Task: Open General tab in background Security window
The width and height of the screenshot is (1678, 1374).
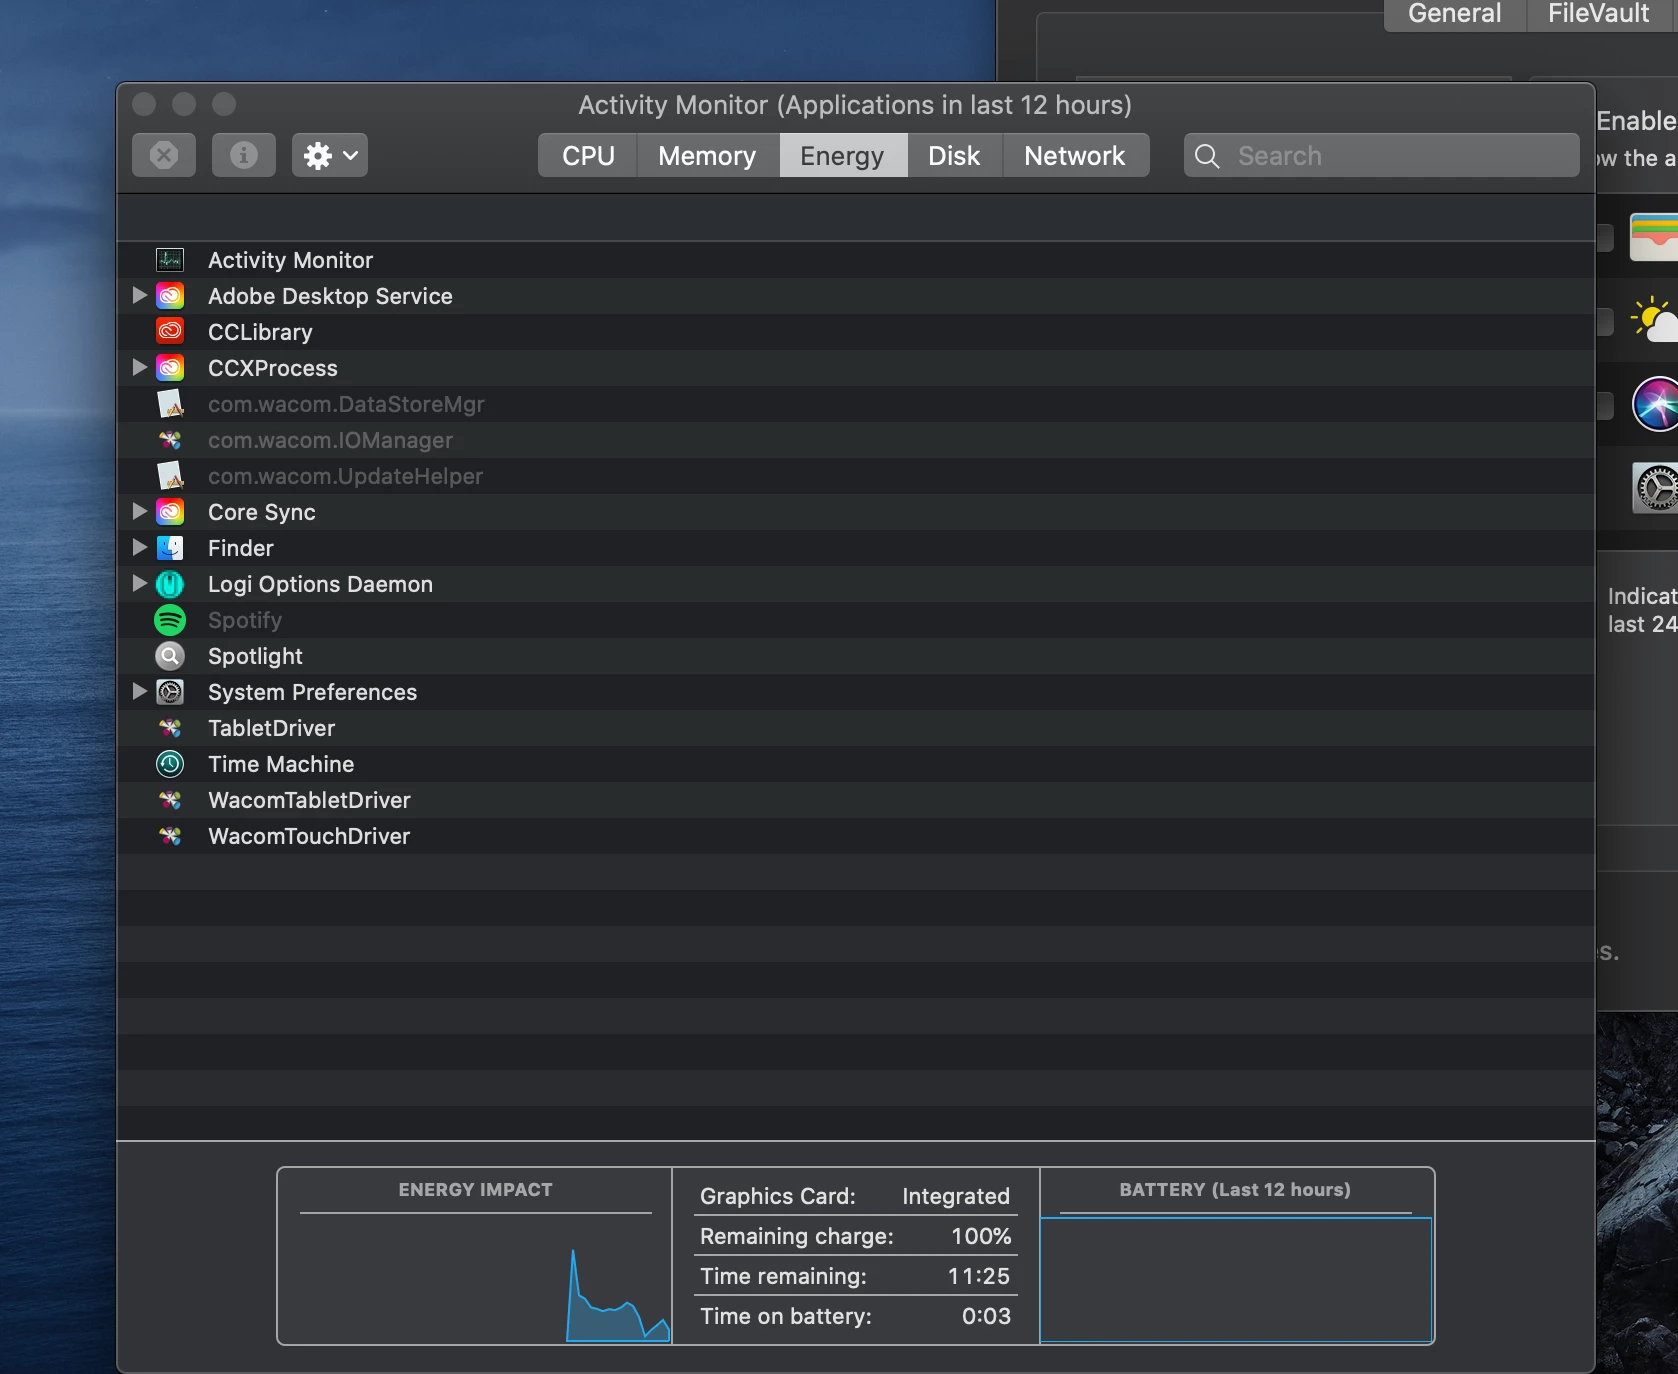Action: click(1455, 14)
